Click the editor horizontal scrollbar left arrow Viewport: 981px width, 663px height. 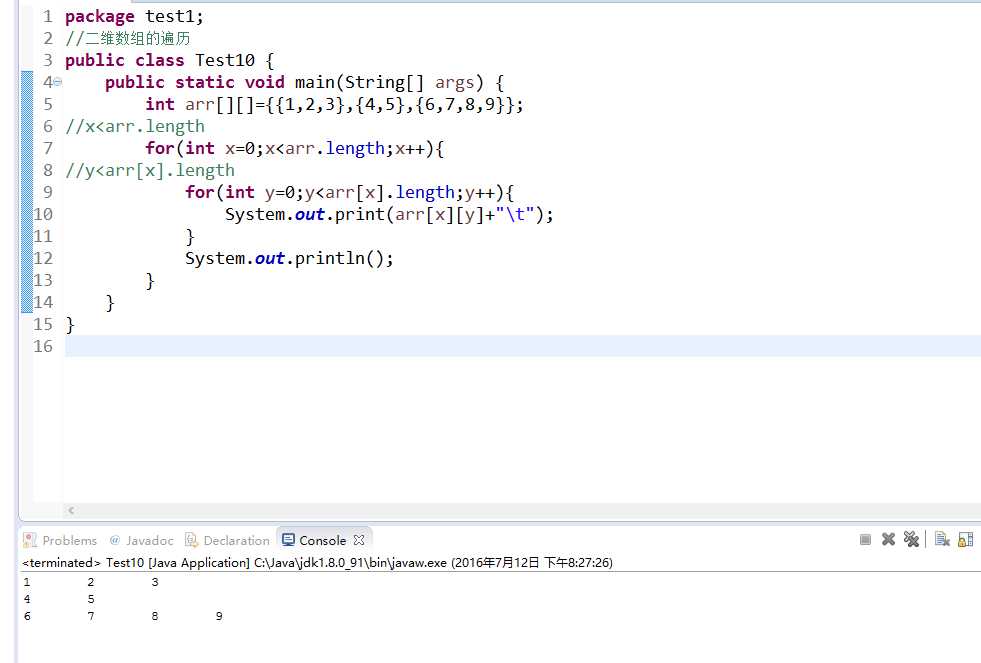[x=71, y=510]
